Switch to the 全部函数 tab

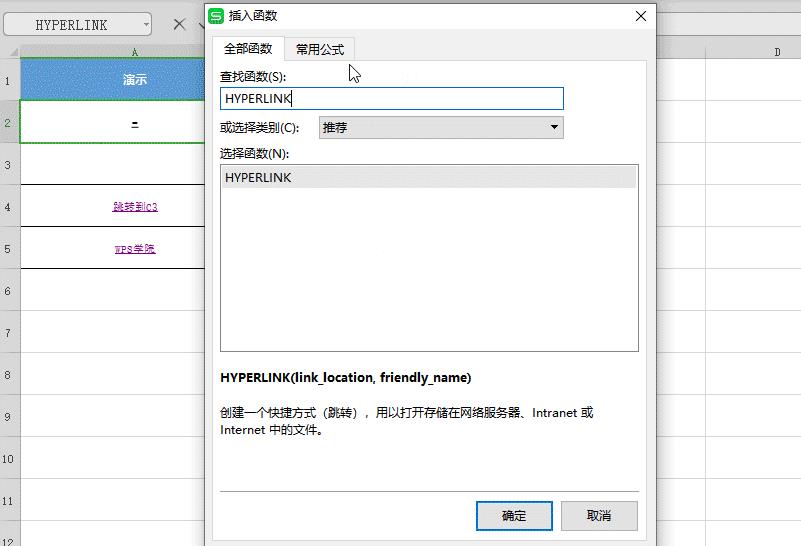(x=248, y=49)
